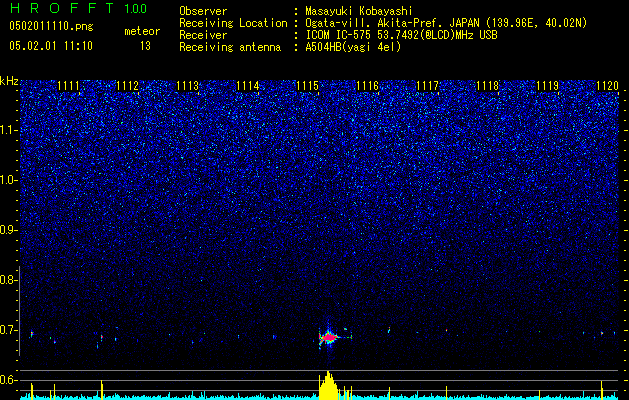Click time marker 1118

488,86
